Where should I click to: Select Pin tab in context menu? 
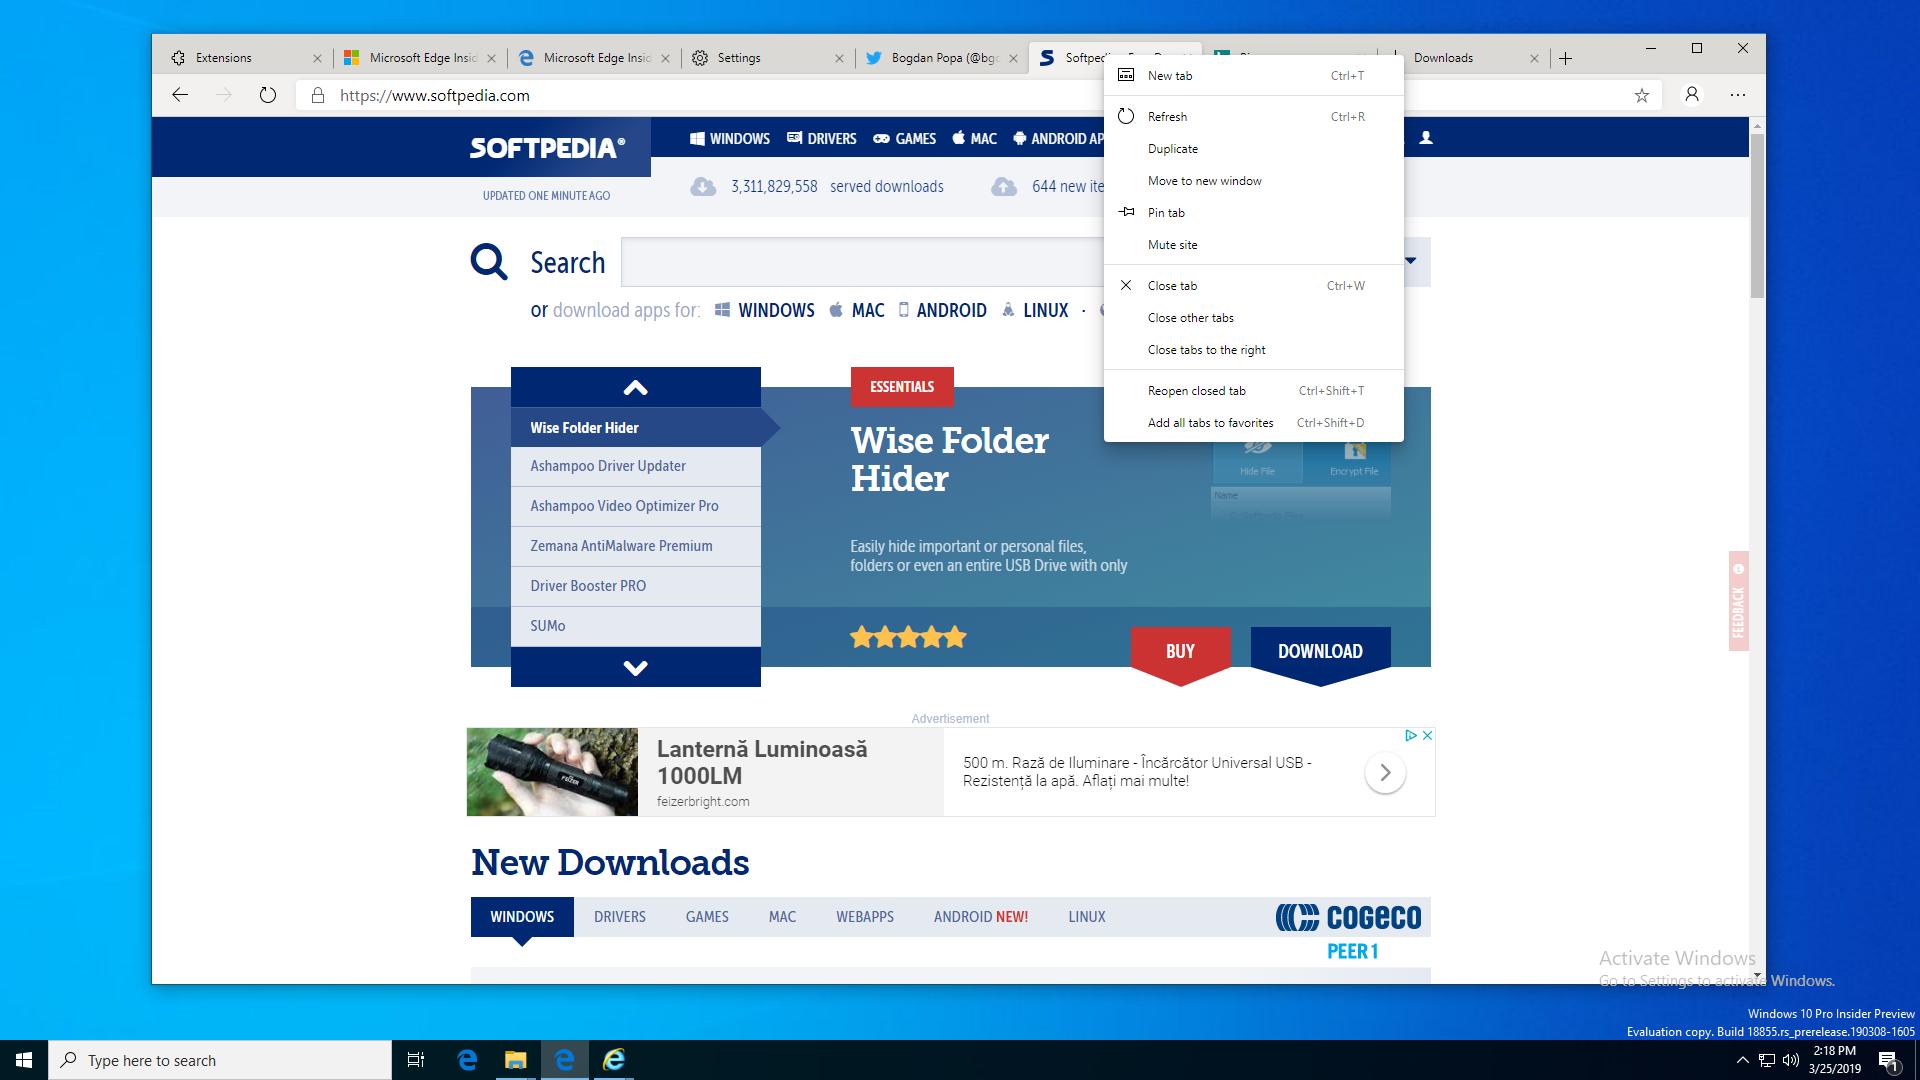click(1254, 212)
